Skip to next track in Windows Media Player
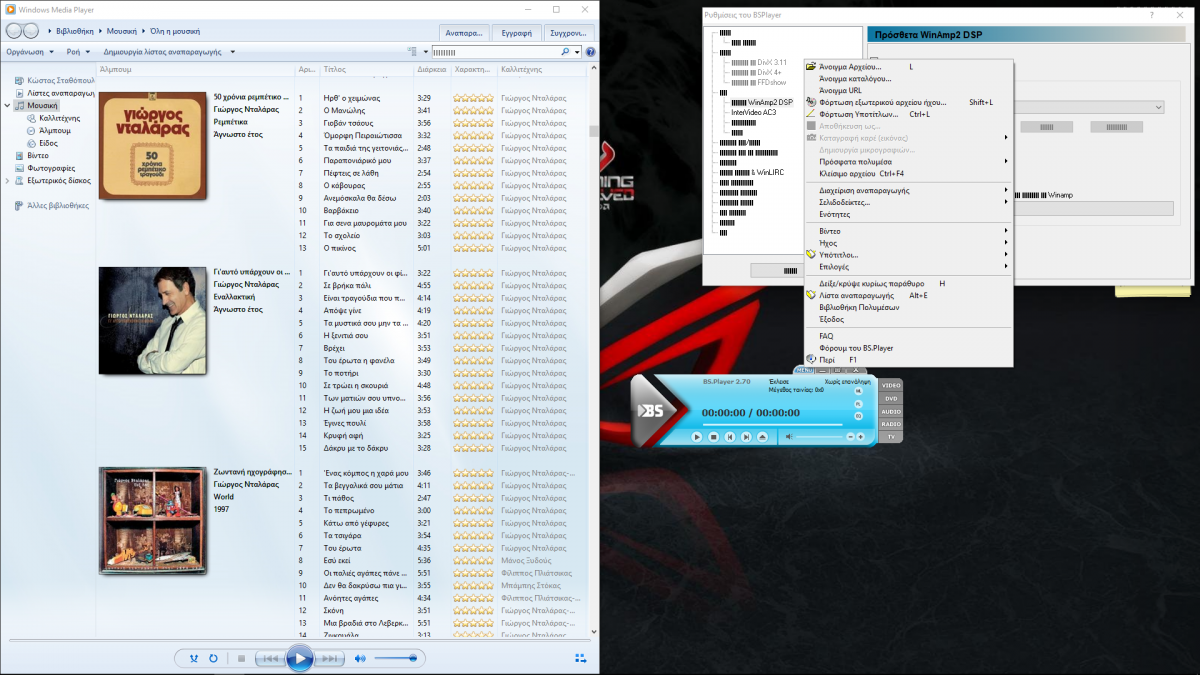The height and width of the screenshot is (675, 1200). point(330,658)
